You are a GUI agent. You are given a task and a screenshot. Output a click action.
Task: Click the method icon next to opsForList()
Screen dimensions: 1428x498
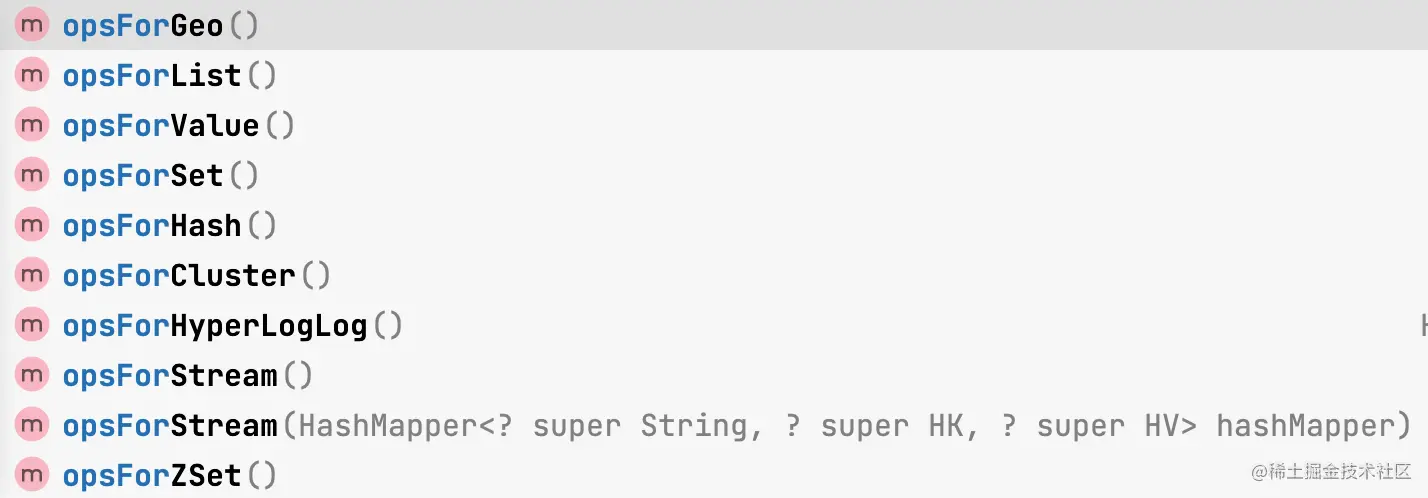click(32, 75)
